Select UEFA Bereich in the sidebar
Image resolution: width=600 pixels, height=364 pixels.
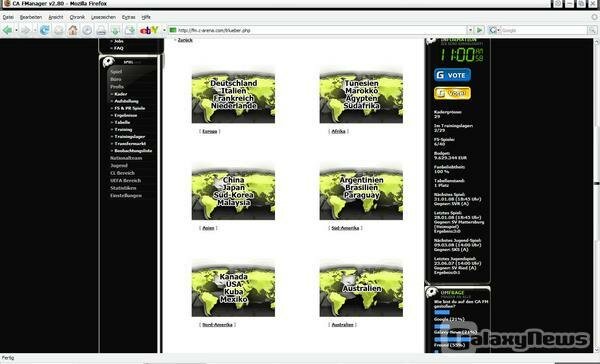126,181
